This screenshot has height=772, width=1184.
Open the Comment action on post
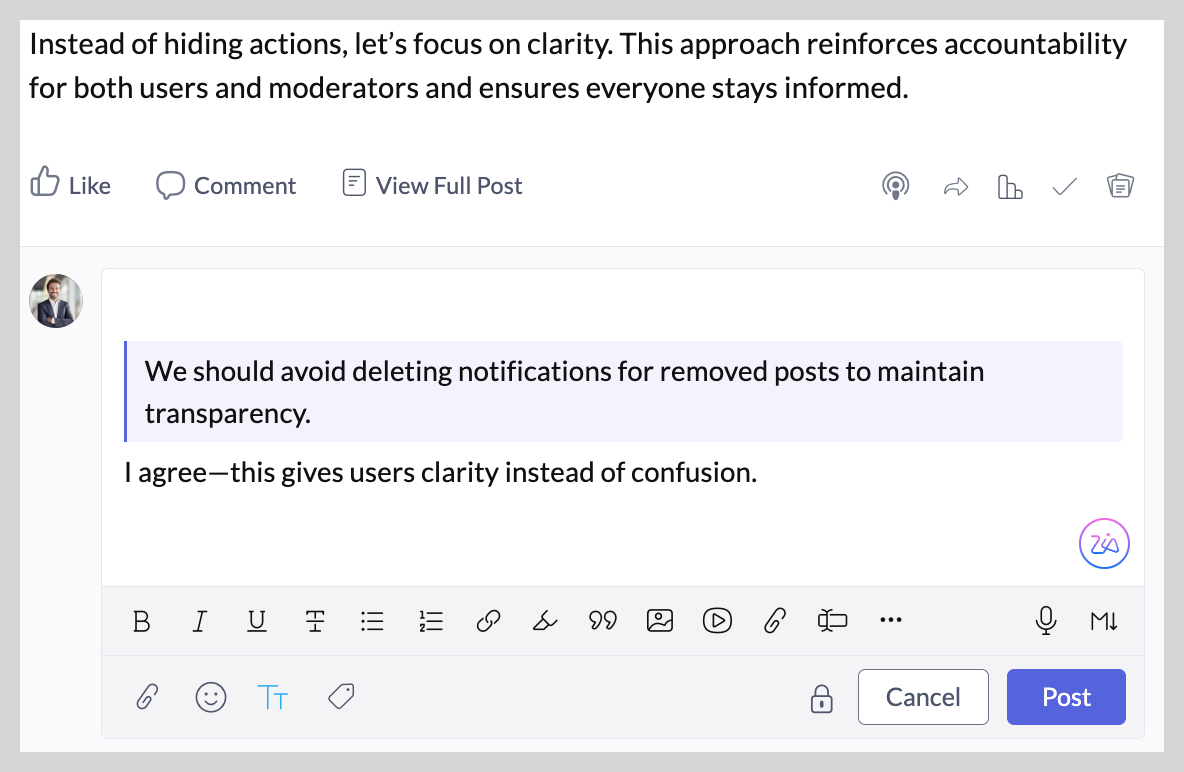(226, 185)
